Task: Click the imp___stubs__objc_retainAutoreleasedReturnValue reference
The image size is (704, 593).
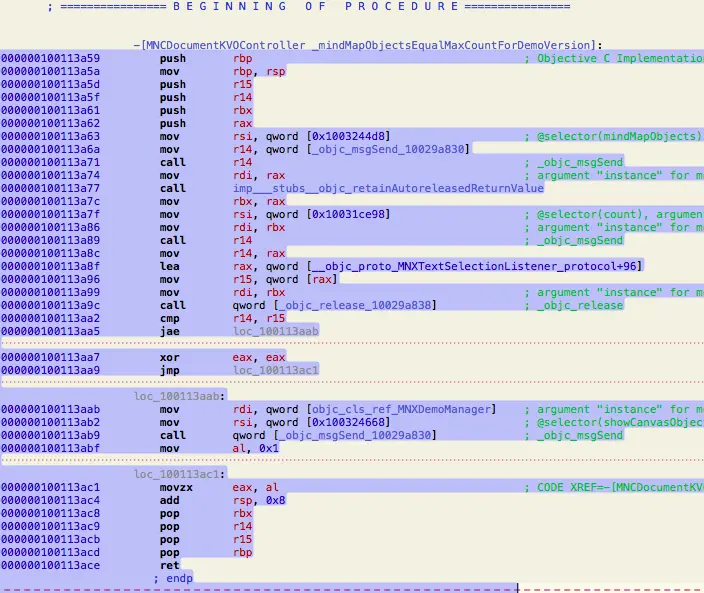Action: [388, 189]
